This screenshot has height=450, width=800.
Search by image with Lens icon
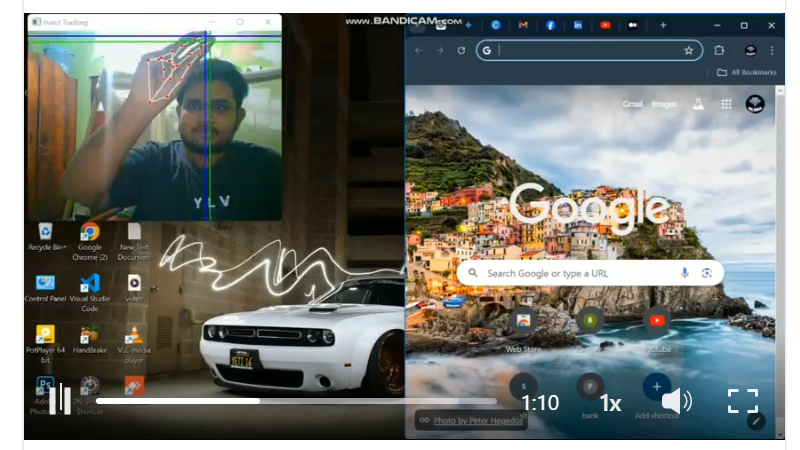707,273
